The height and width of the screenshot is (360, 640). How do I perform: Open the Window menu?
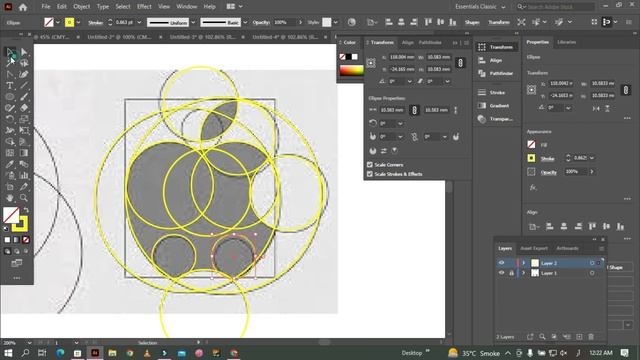187,7
